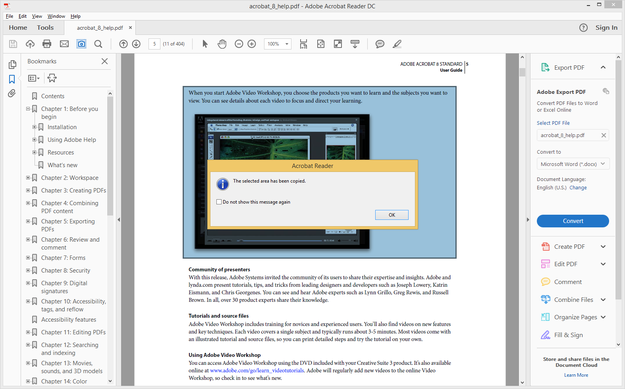Zoom out with minus icon
The height and width of the screenshot is (389, 625).
(x=239, y=44)
